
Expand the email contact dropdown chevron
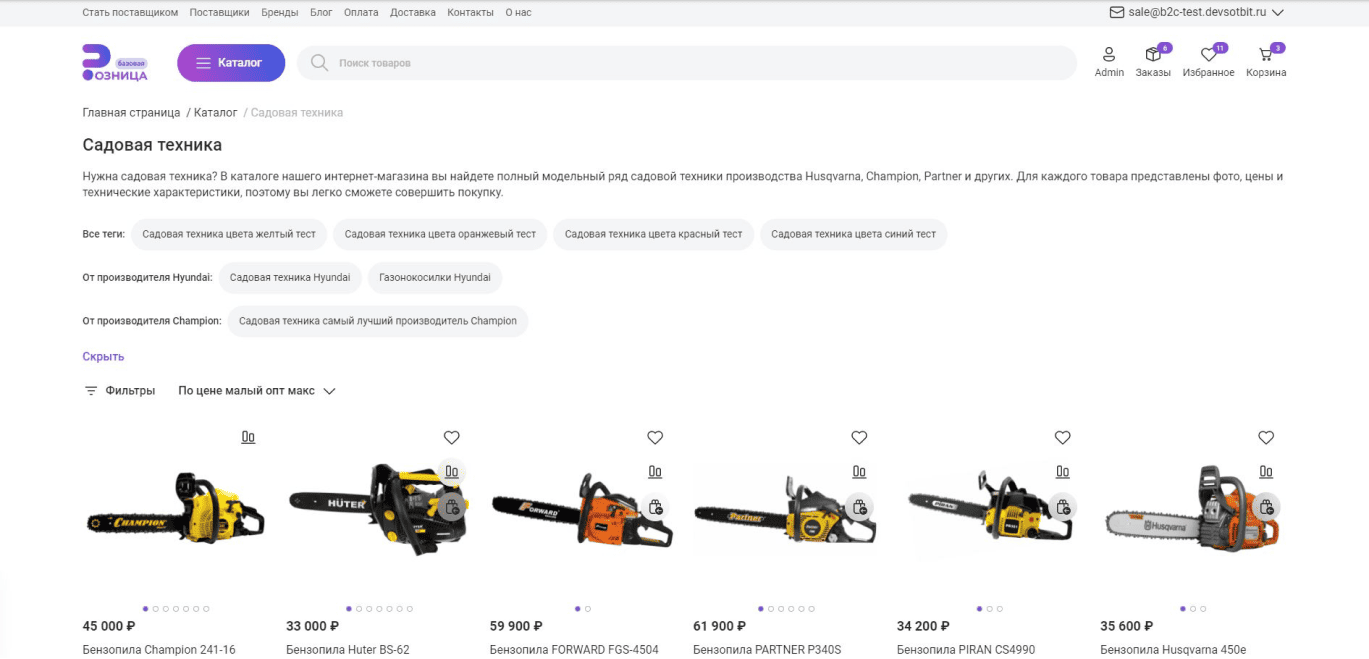[1278, 13]
